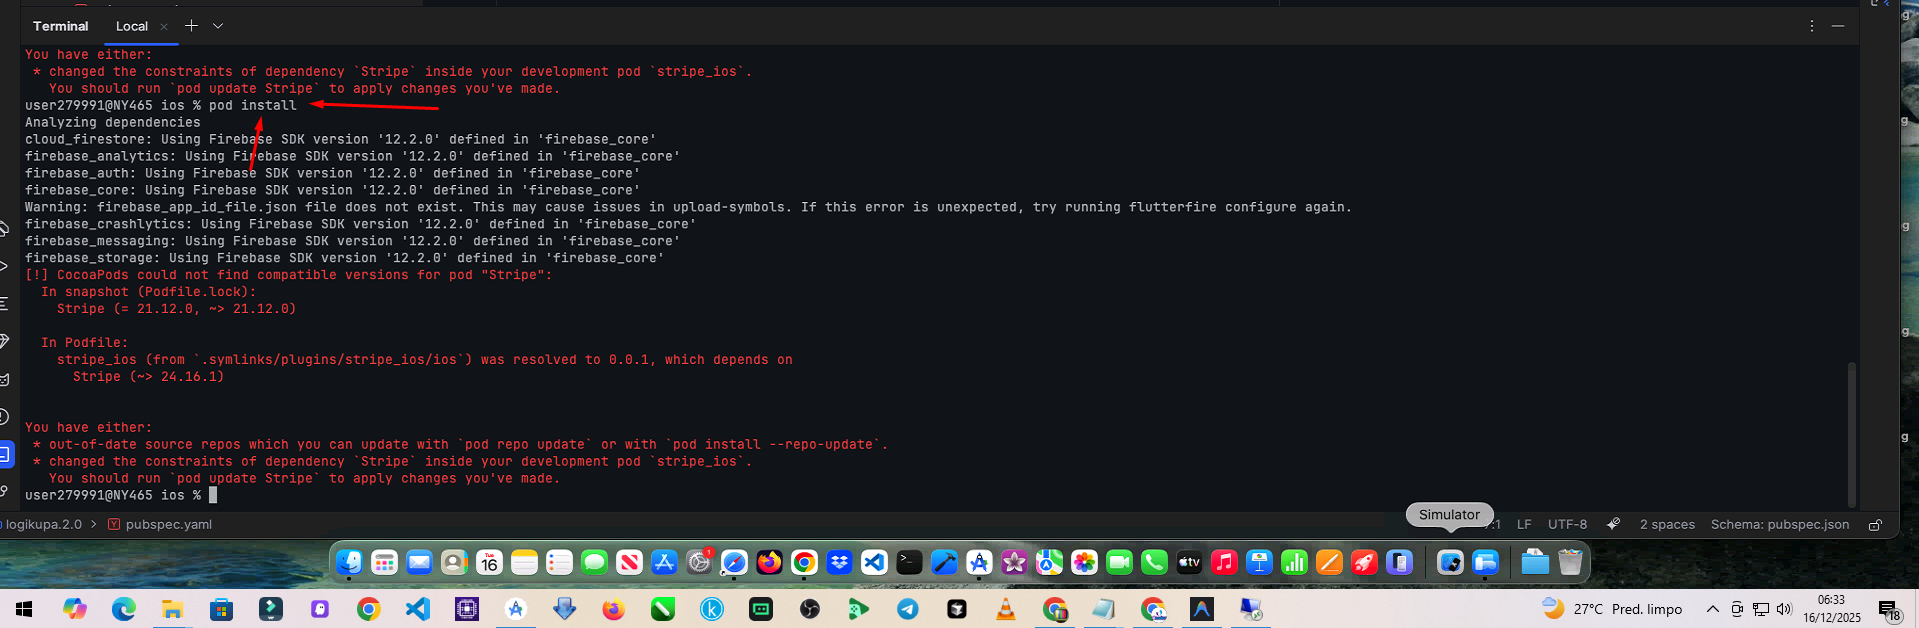The height and width of the screenshot is (628, 1919).
Task: Toggle read-only lock on file
Action: [x=1876, y=524]
